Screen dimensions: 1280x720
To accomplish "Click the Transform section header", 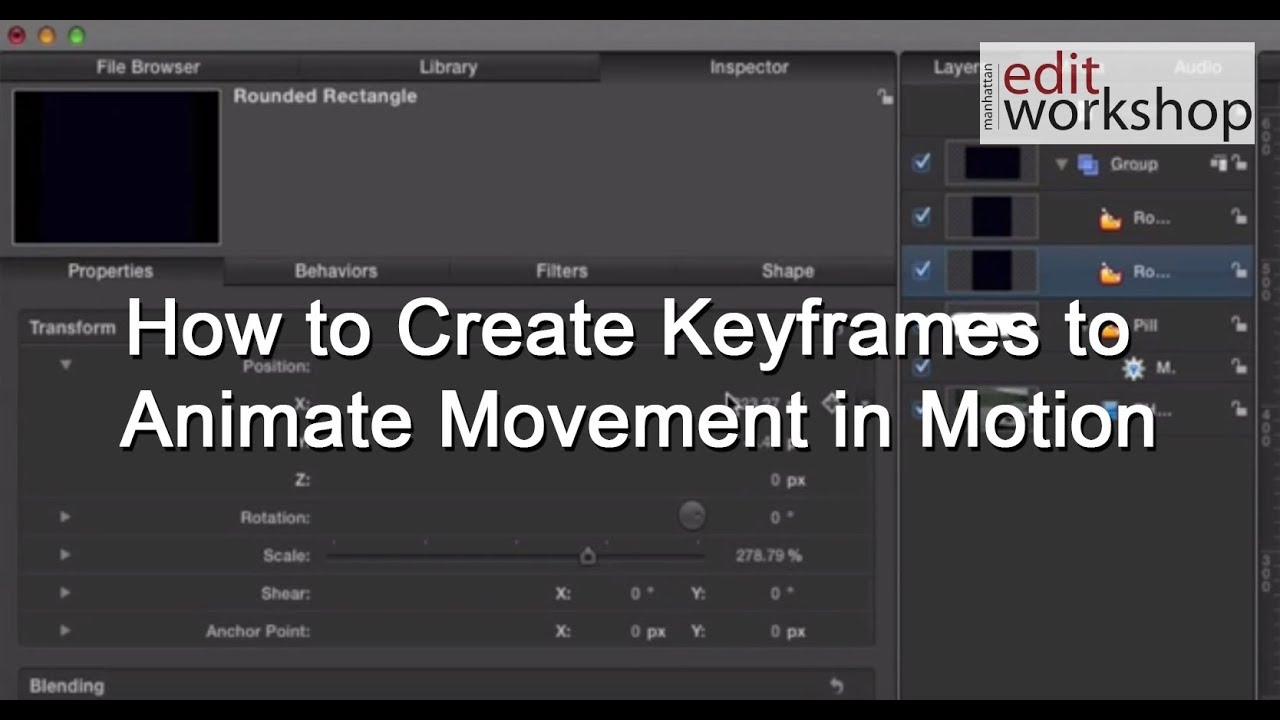I will click(72, 328).
